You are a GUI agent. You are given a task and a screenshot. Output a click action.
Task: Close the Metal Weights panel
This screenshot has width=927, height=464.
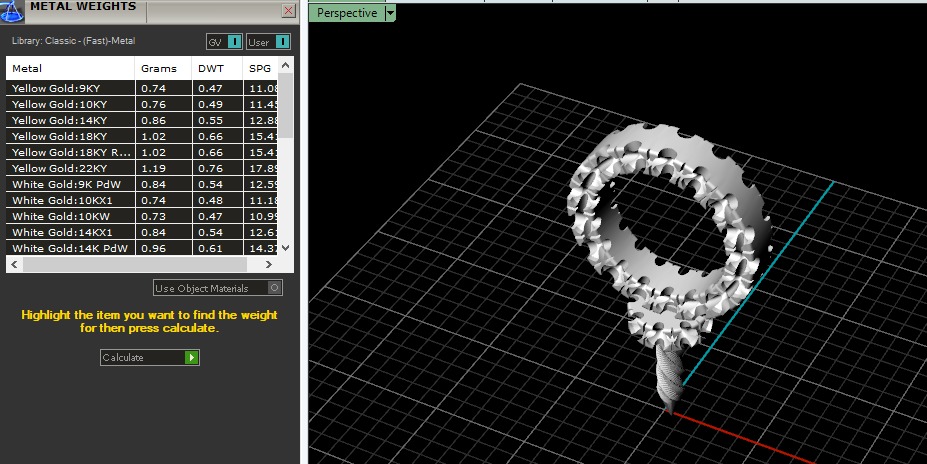coord(289,11)
